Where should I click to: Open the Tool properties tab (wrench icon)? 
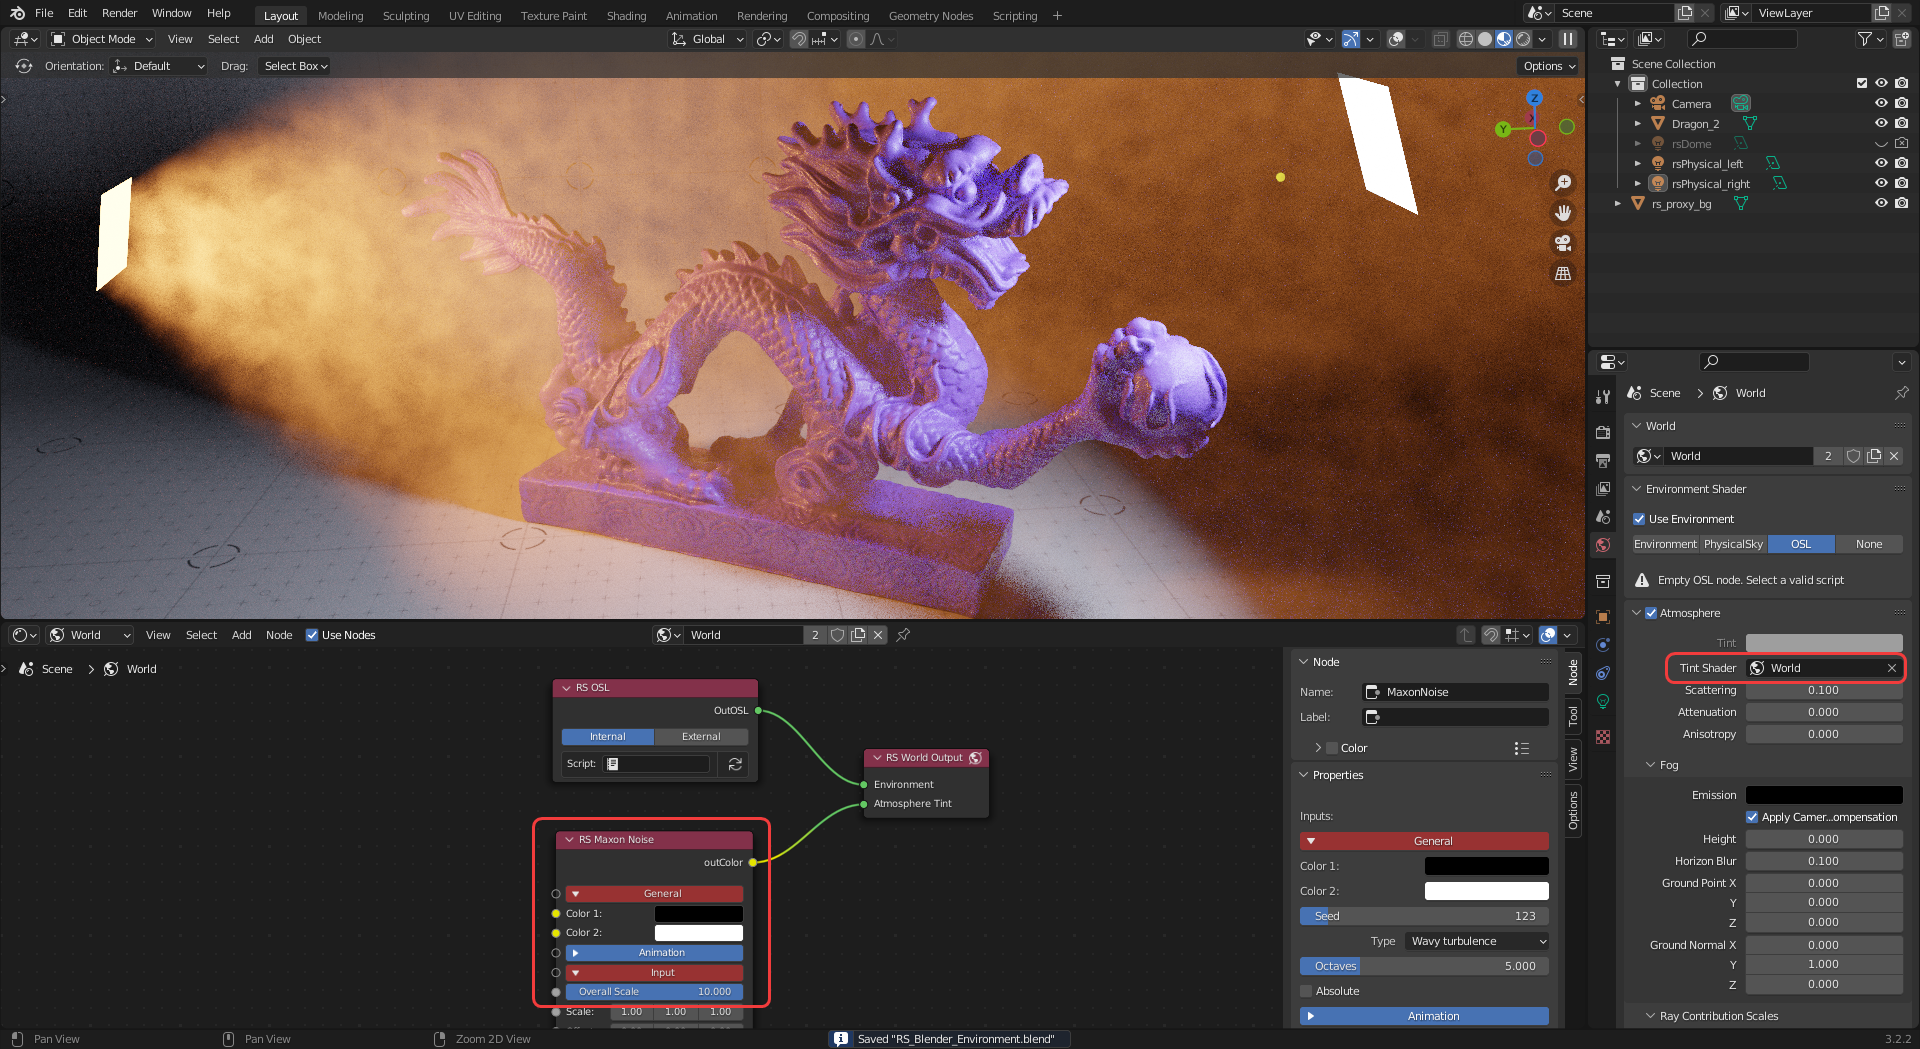click(x=1603, y=397)
